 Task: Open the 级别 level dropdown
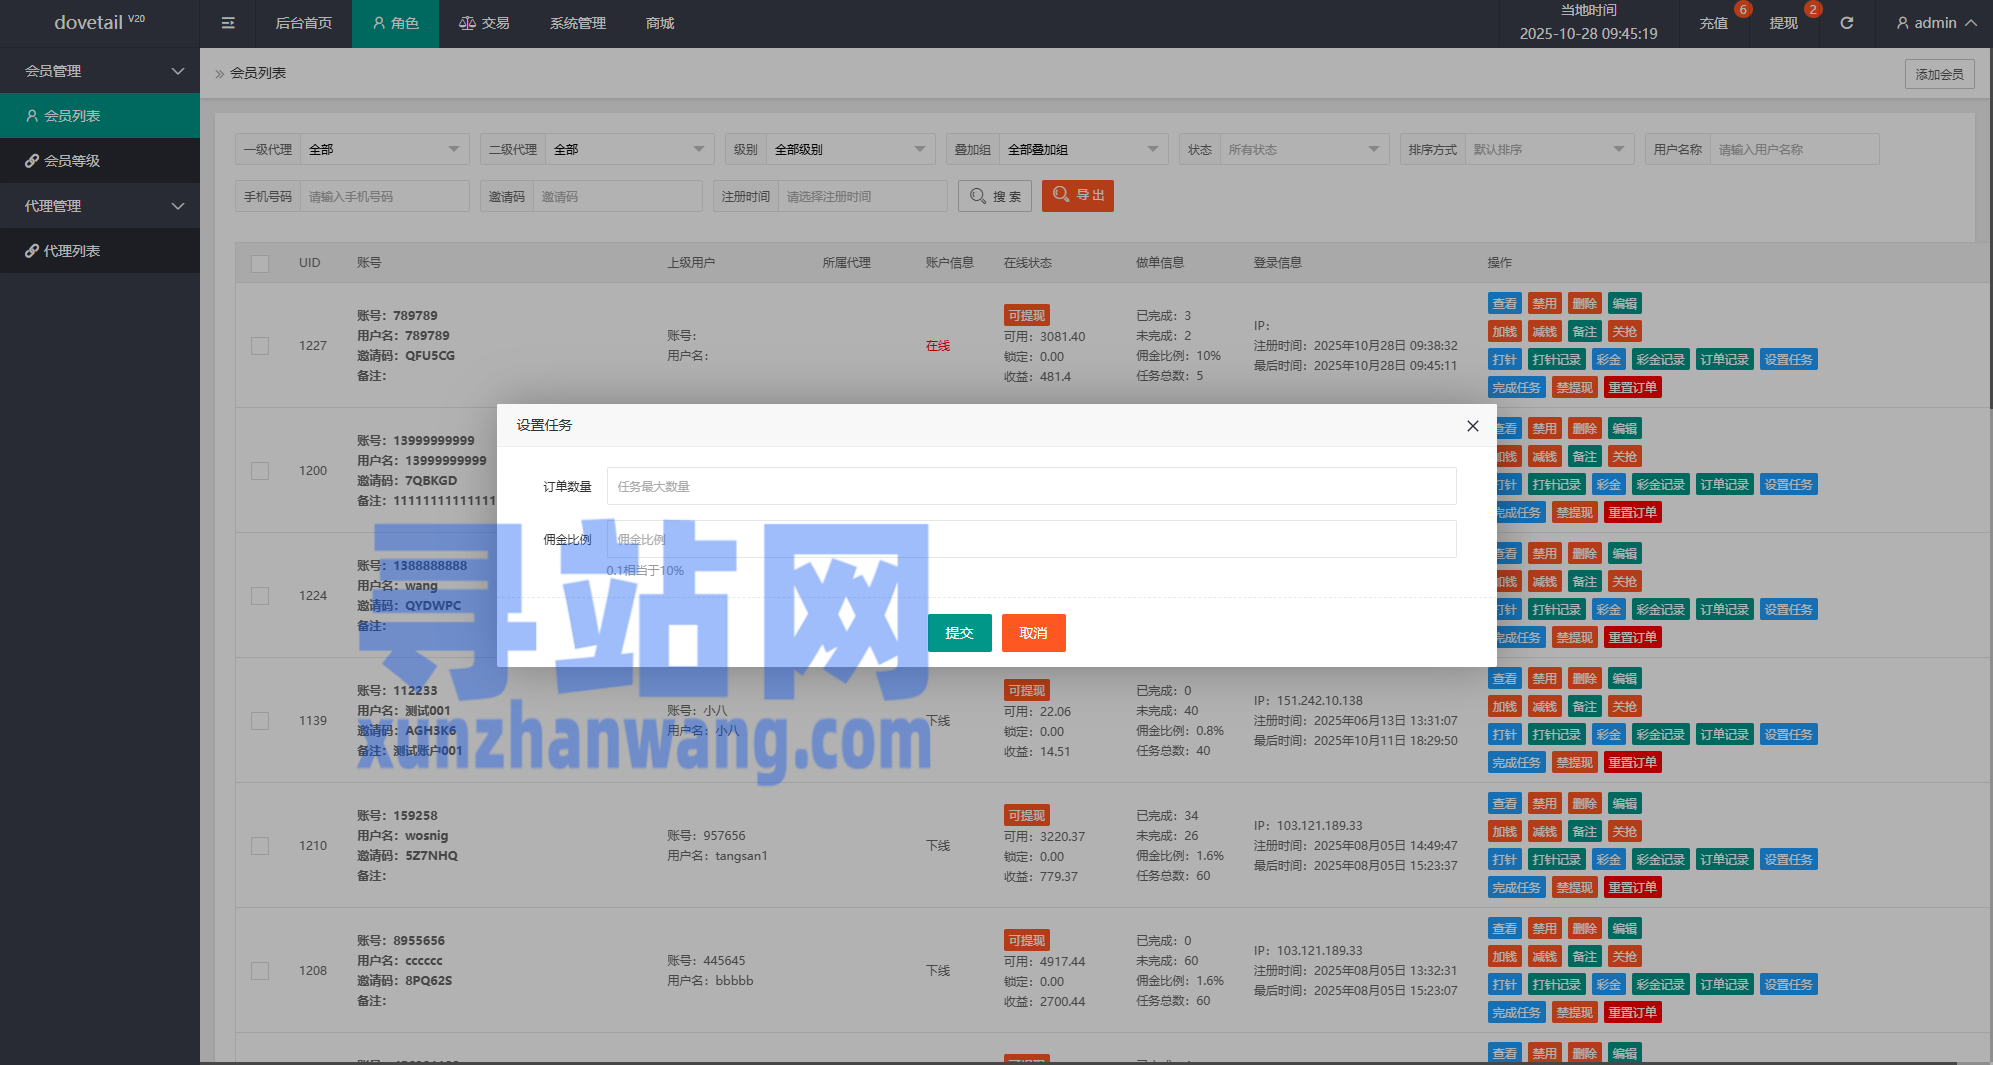pos(850,150)
